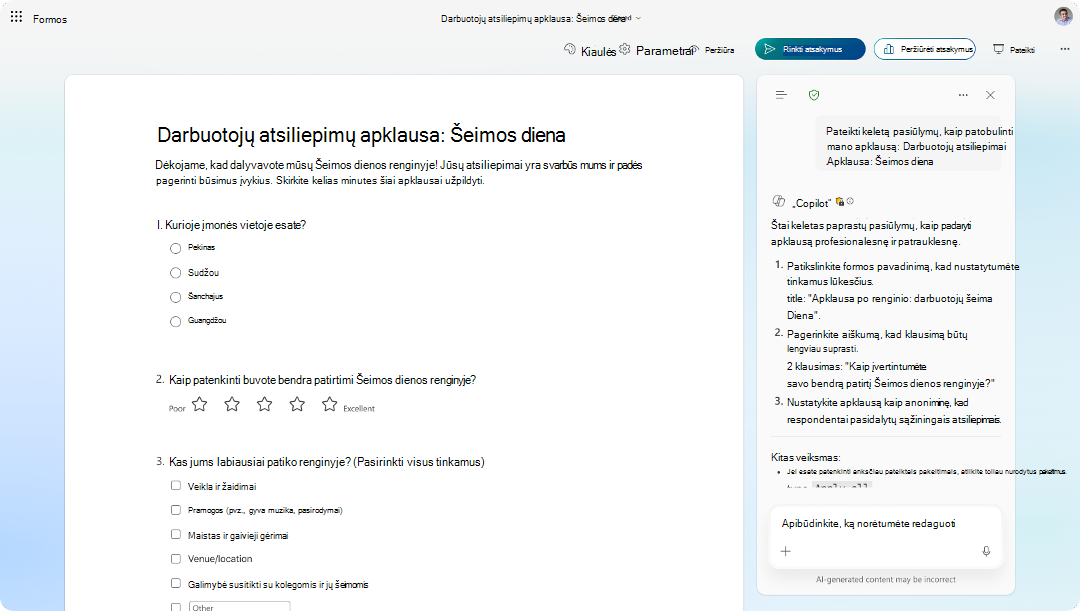The height and width of the screenshot is (612, 1080).
Task: Click the Pateikti present button
Action: pos(1014,50)
